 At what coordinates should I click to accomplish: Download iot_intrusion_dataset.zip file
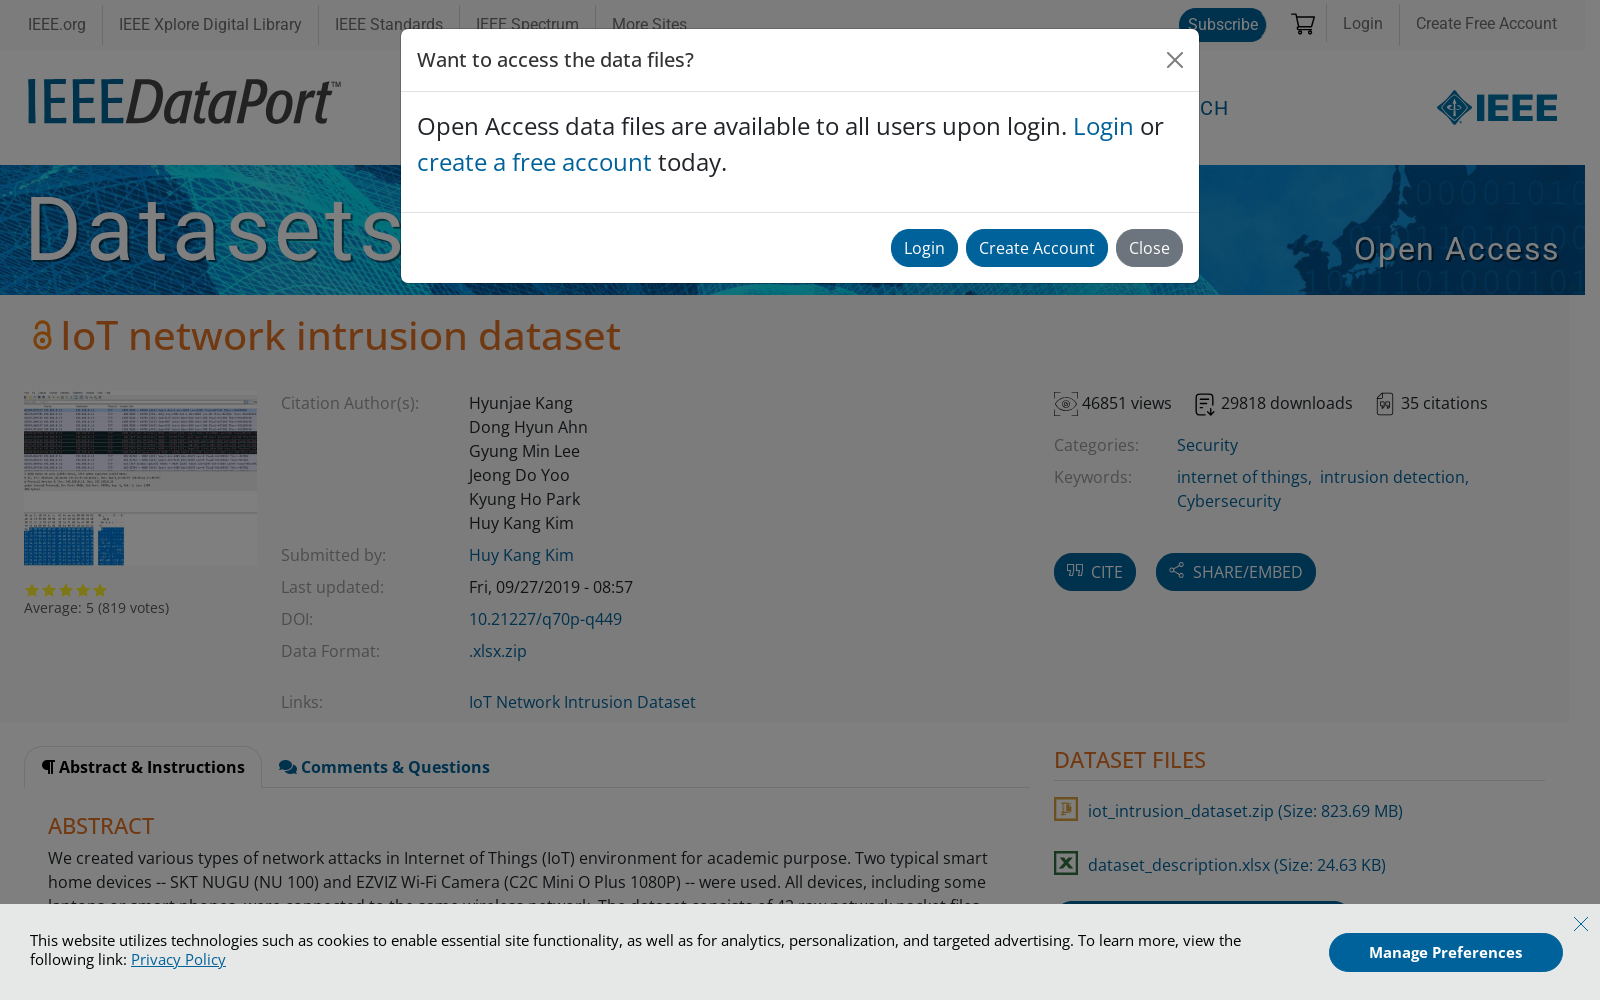point(1245,811)
